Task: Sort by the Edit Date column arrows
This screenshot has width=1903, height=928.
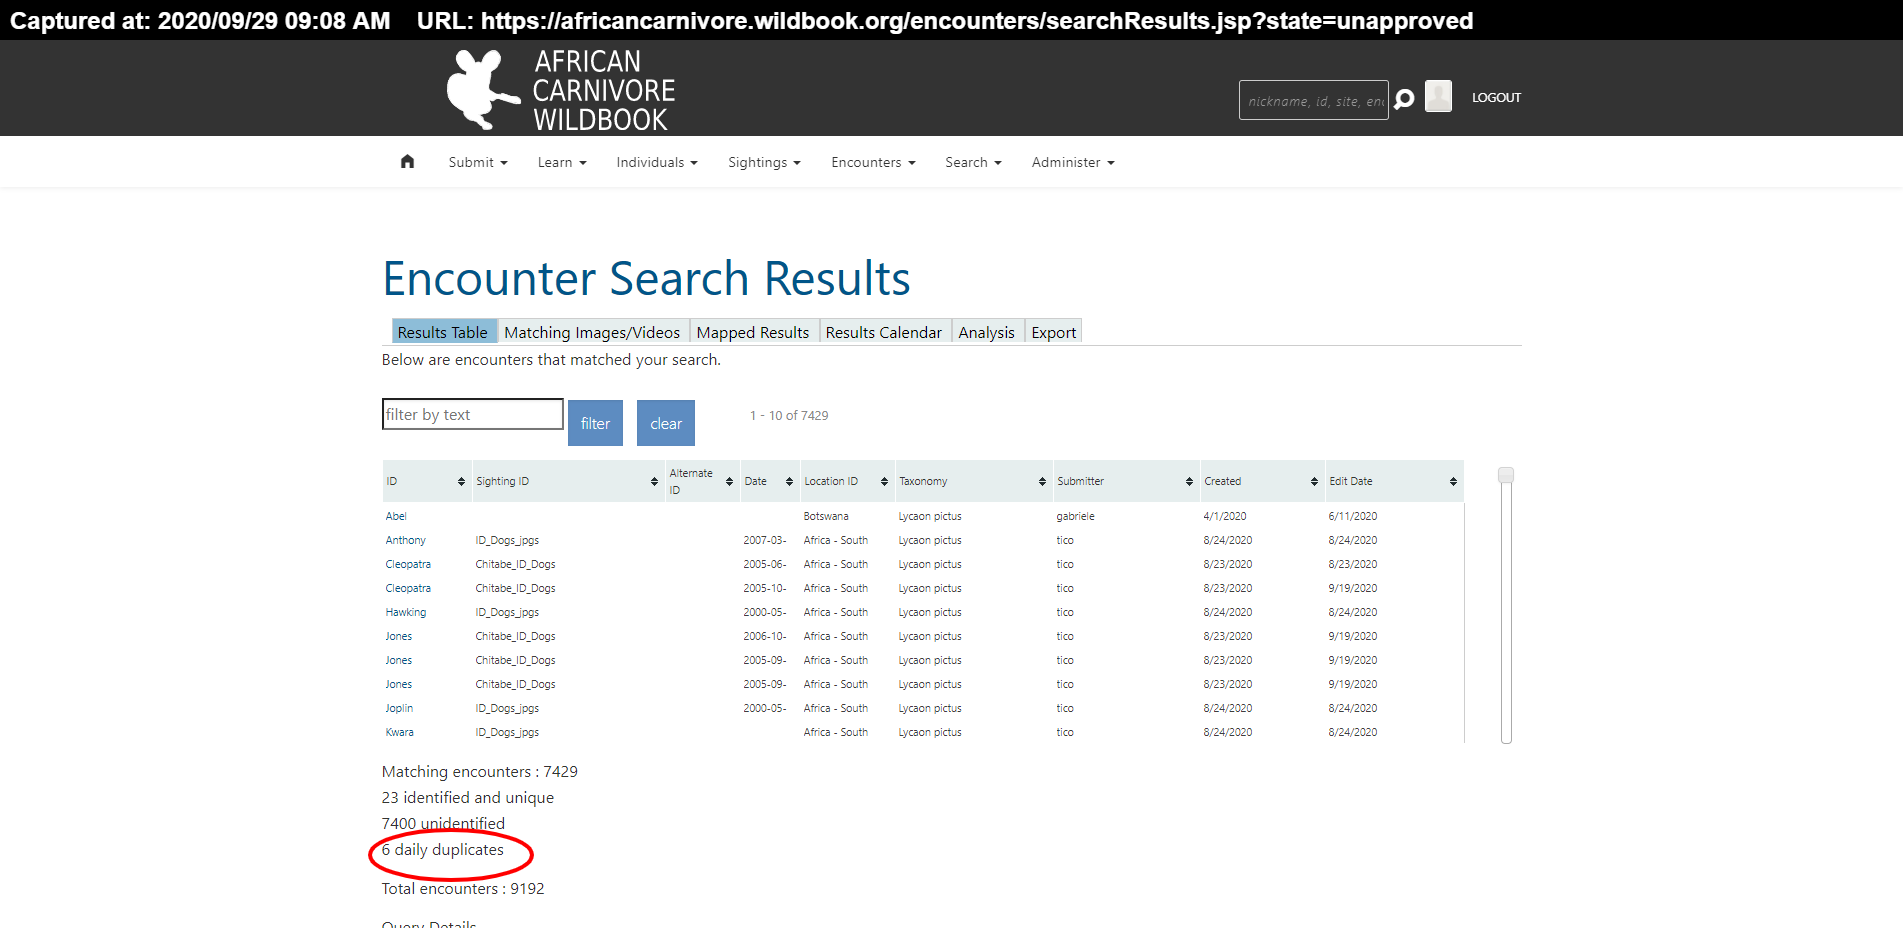Action: (x=1452, y=481)
